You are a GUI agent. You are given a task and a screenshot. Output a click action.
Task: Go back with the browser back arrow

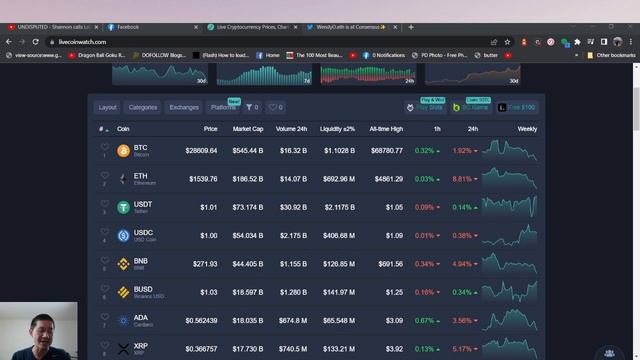pos(9,42)
